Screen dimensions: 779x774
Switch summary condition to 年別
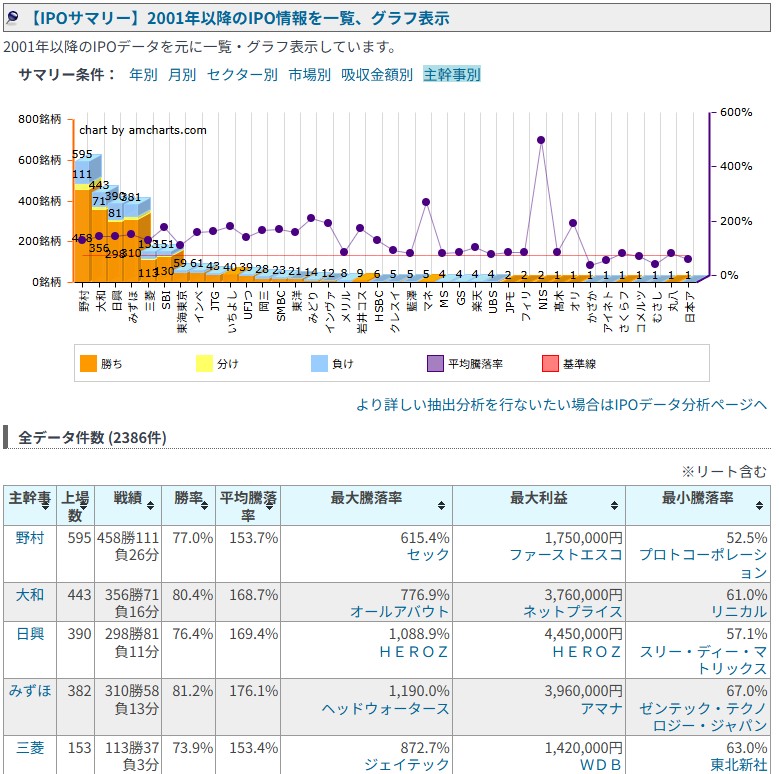click(143, 74)
